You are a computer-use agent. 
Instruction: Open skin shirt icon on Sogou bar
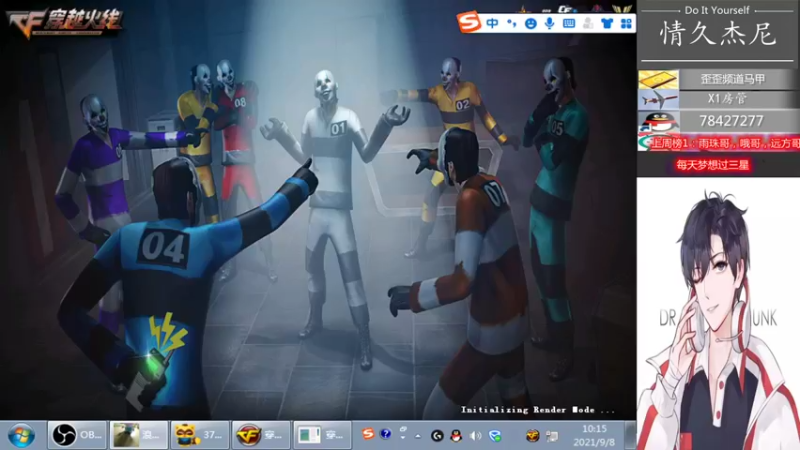tap(607, 23)
